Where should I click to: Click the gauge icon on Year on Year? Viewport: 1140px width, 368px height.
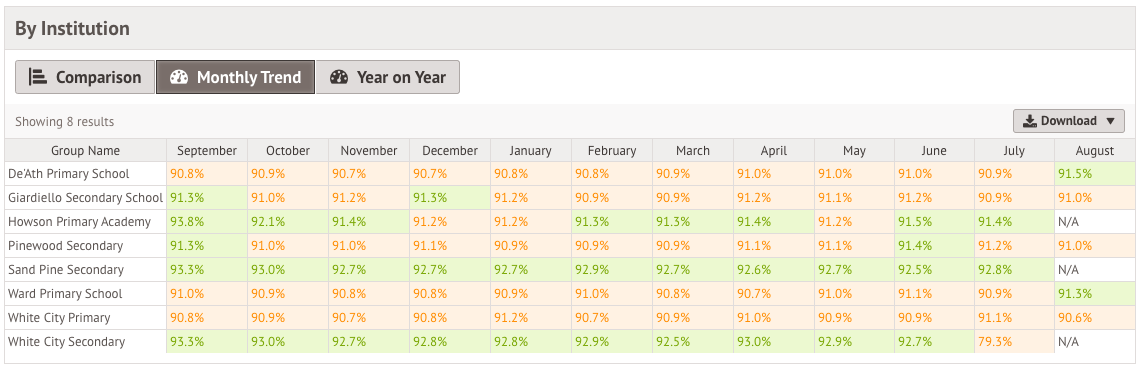click(339, 77)
